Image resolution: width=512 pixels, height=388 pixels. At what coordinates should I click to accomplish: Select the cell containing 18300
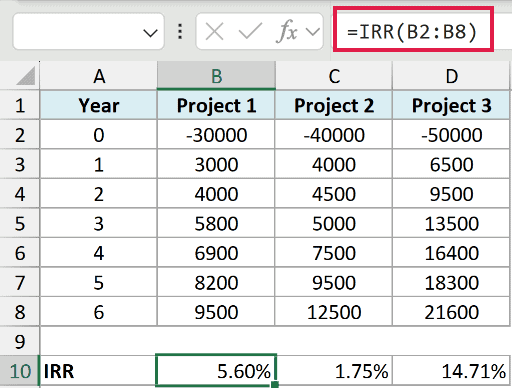(x=452, y=282)
